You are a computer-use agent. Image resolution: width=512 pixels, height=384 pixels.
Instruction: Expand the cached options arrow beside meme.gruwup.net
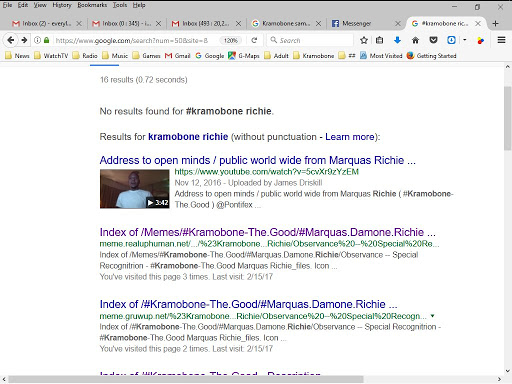[x=432, y=316]
